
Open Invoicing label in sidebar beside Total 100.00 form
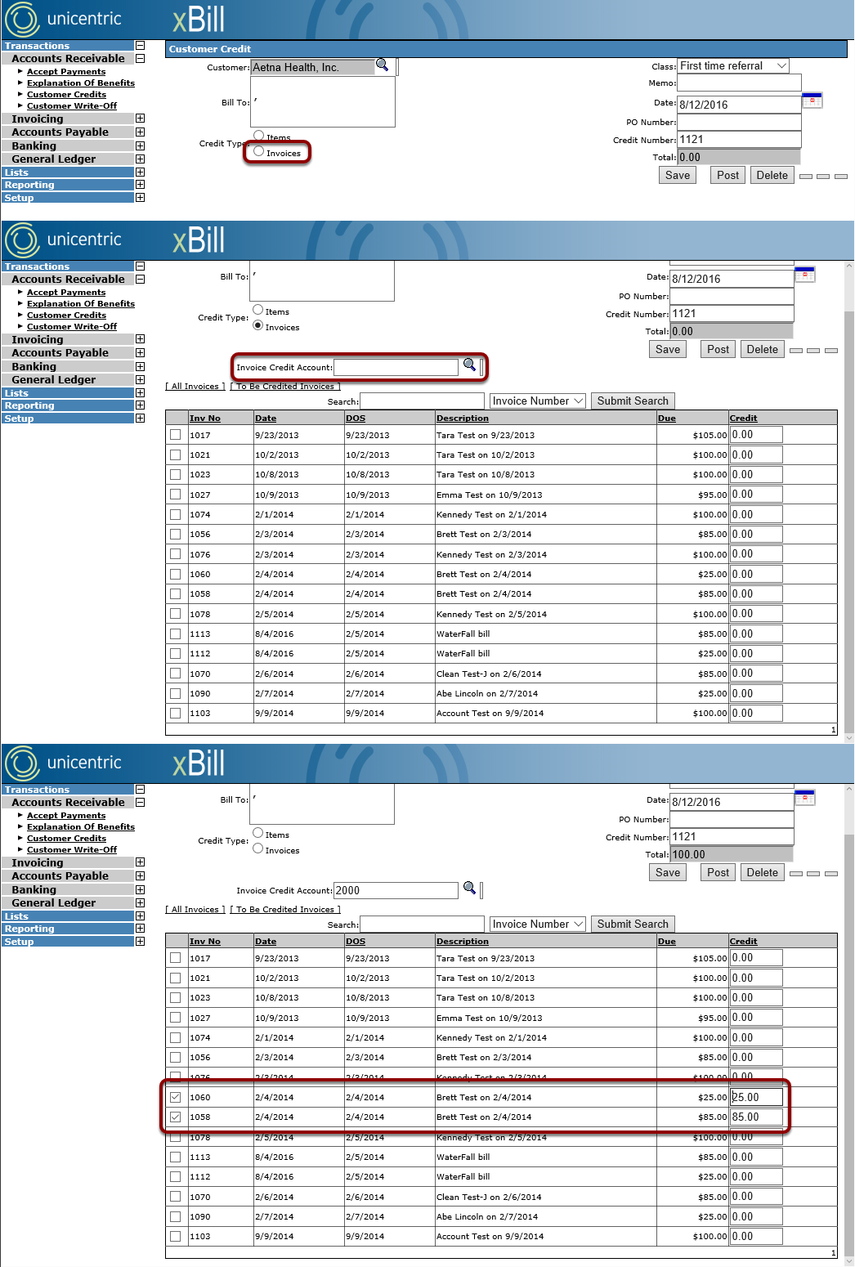click(x=37, y=863)
